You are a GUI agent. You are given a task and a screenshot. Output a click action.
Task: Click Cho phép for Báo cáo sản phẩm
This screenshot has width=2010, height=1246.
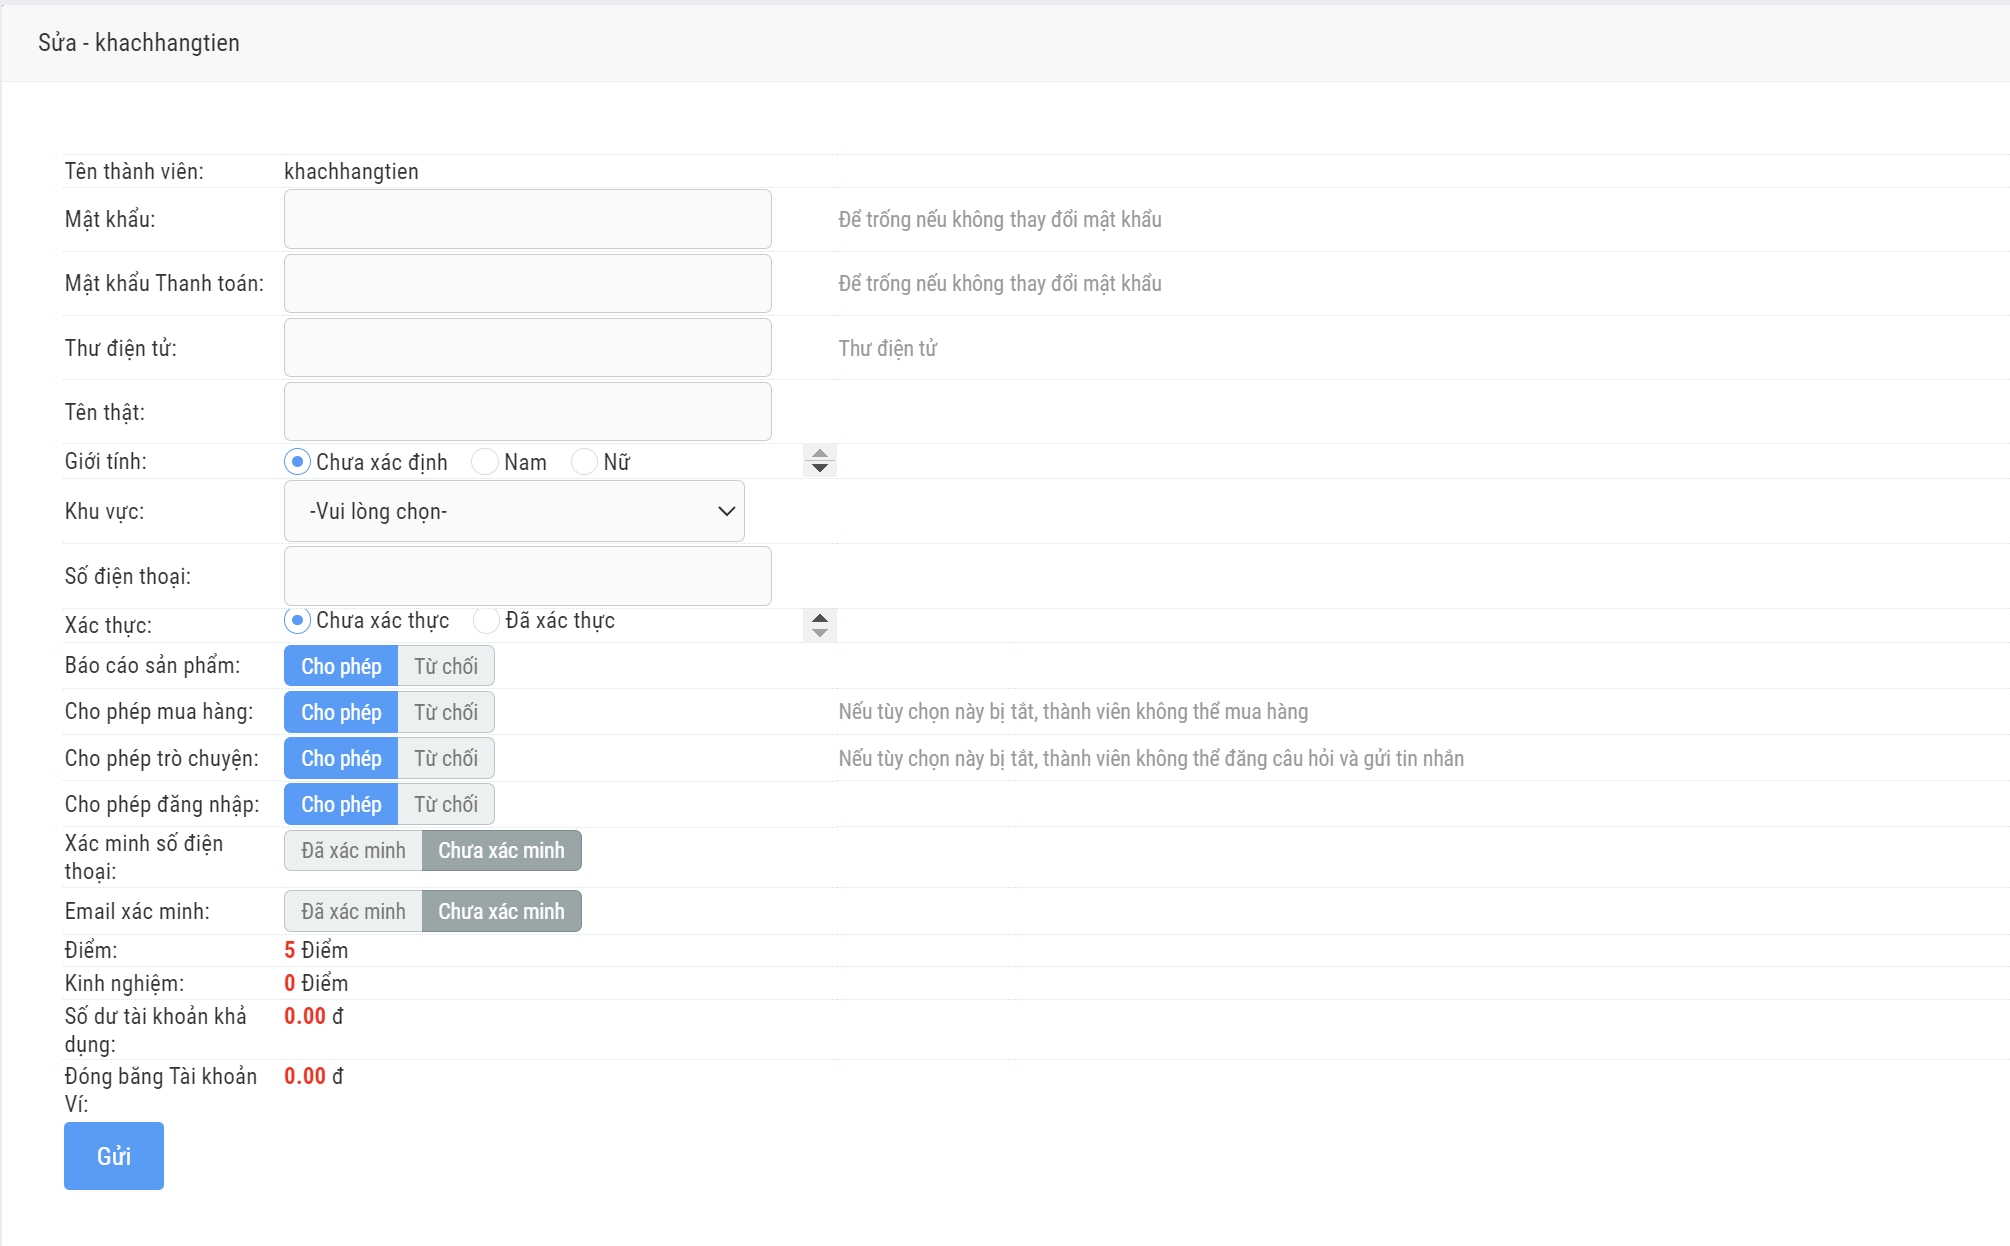pyautogui.click(x=341, y=666)
